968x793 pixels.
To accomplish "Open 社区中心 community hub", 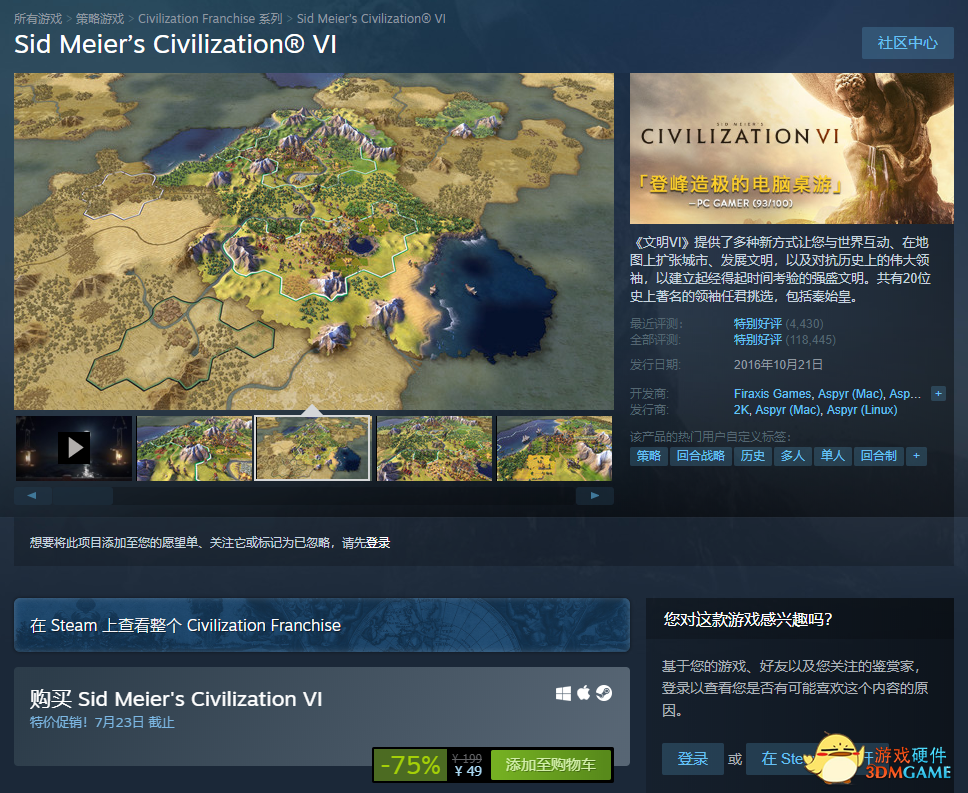I will click(908, 43).
